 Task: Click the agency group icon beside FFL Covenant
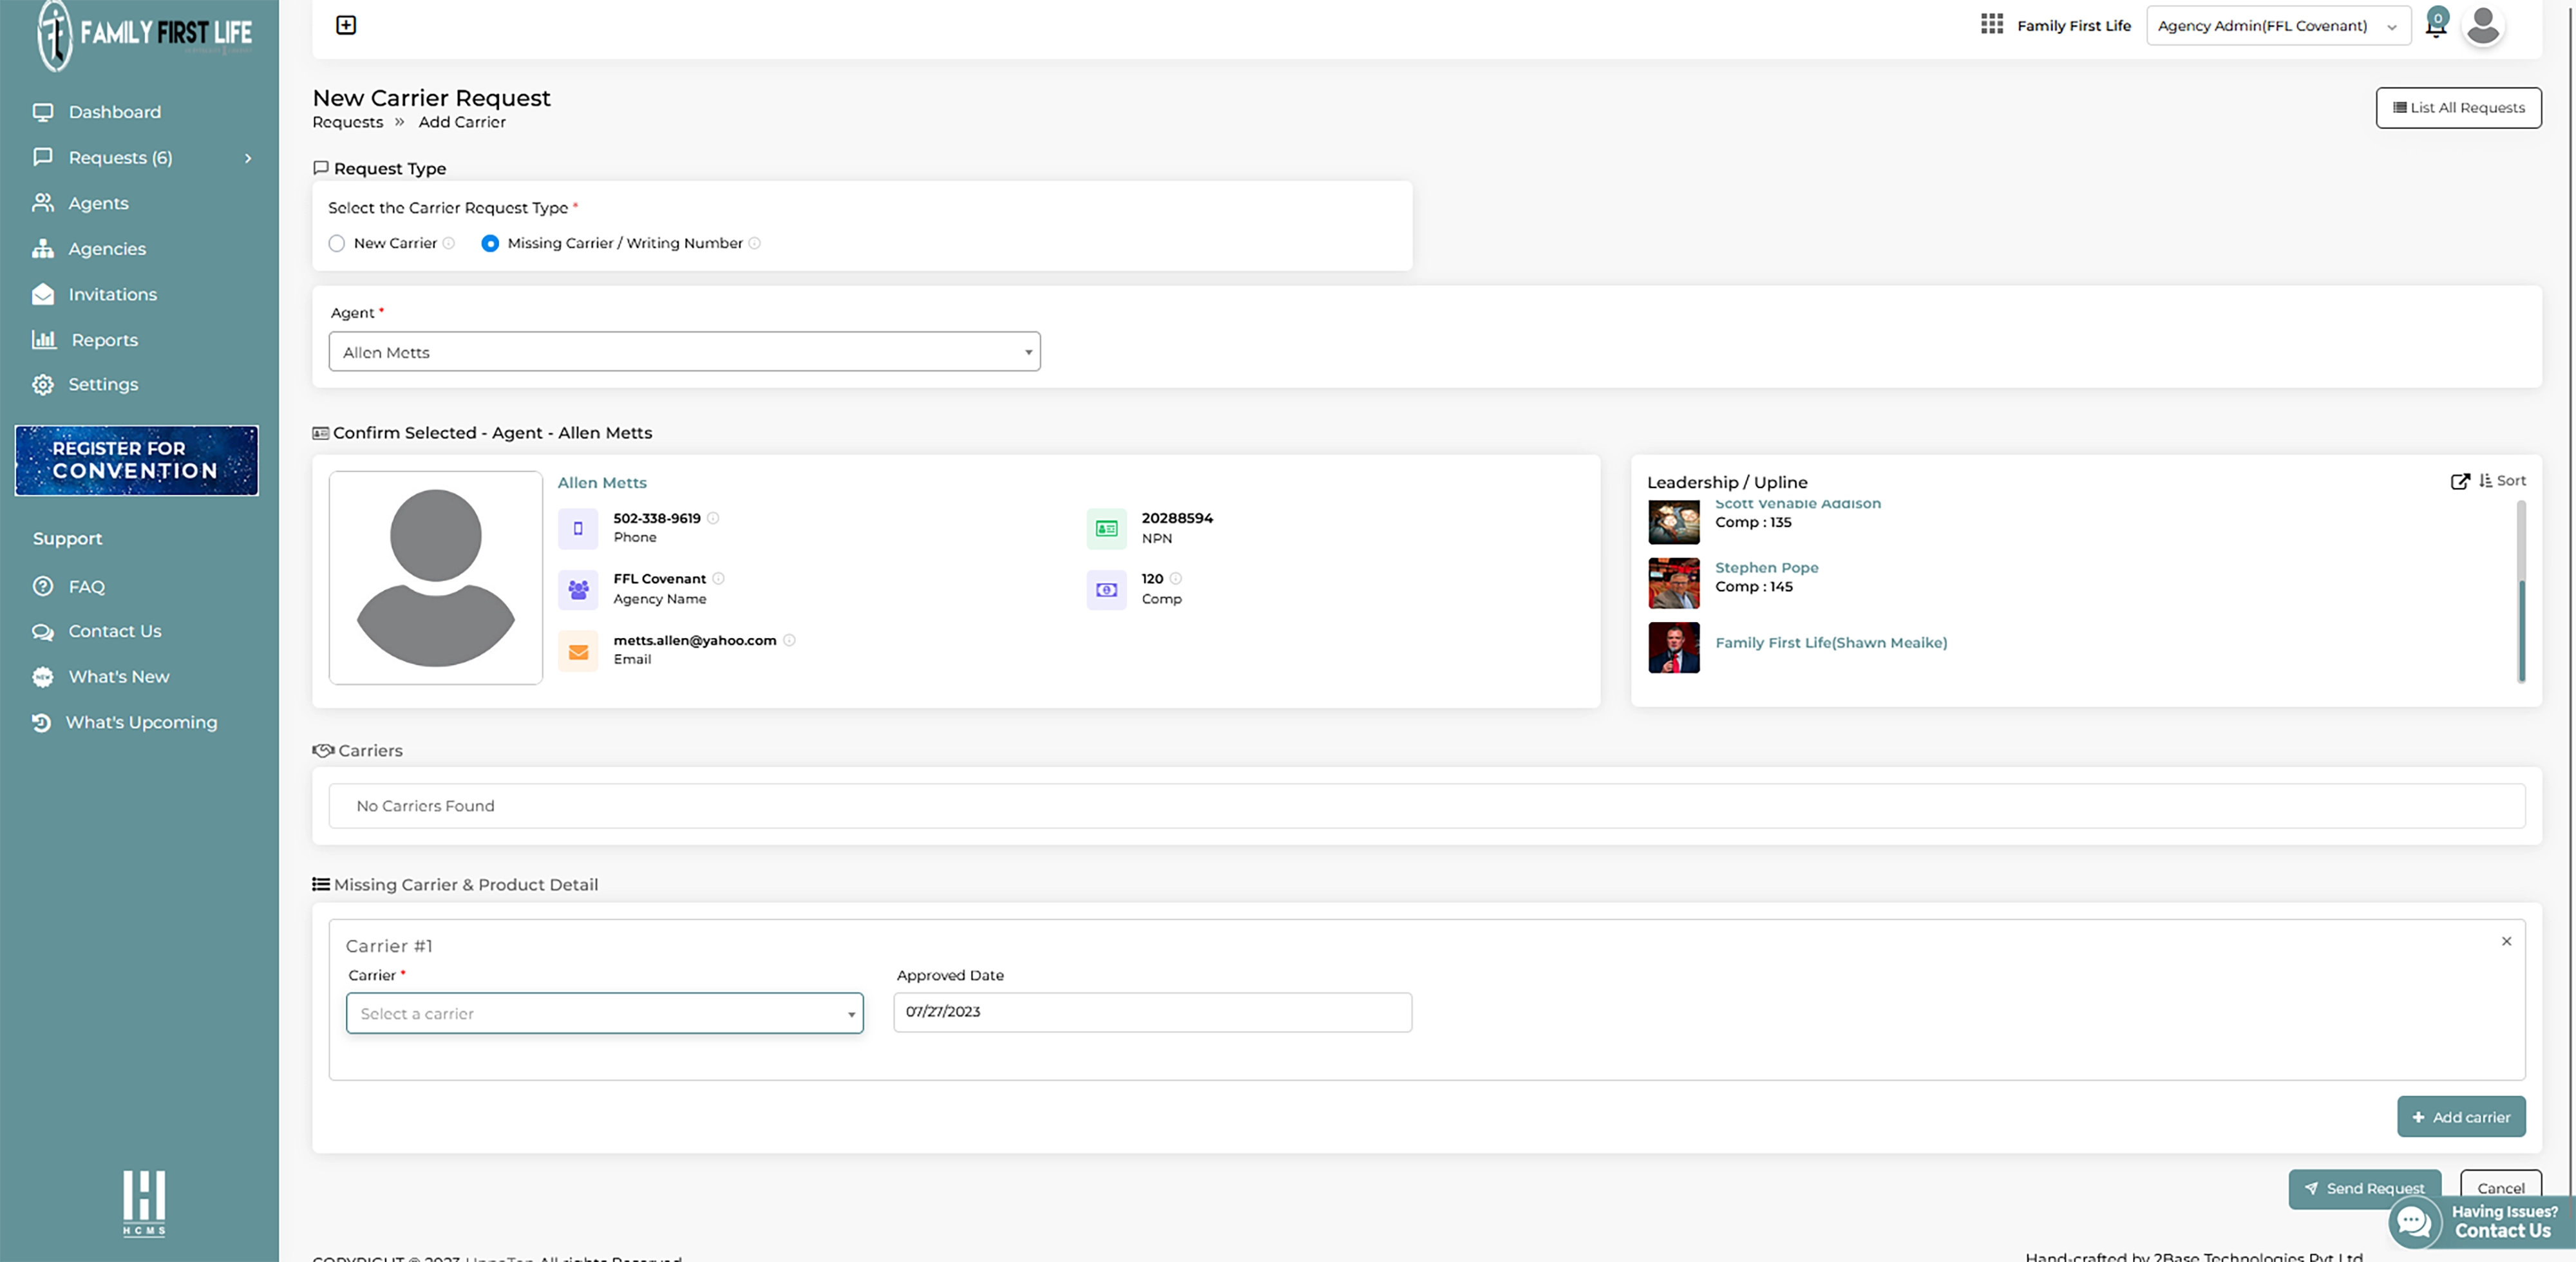click(578, 589)
